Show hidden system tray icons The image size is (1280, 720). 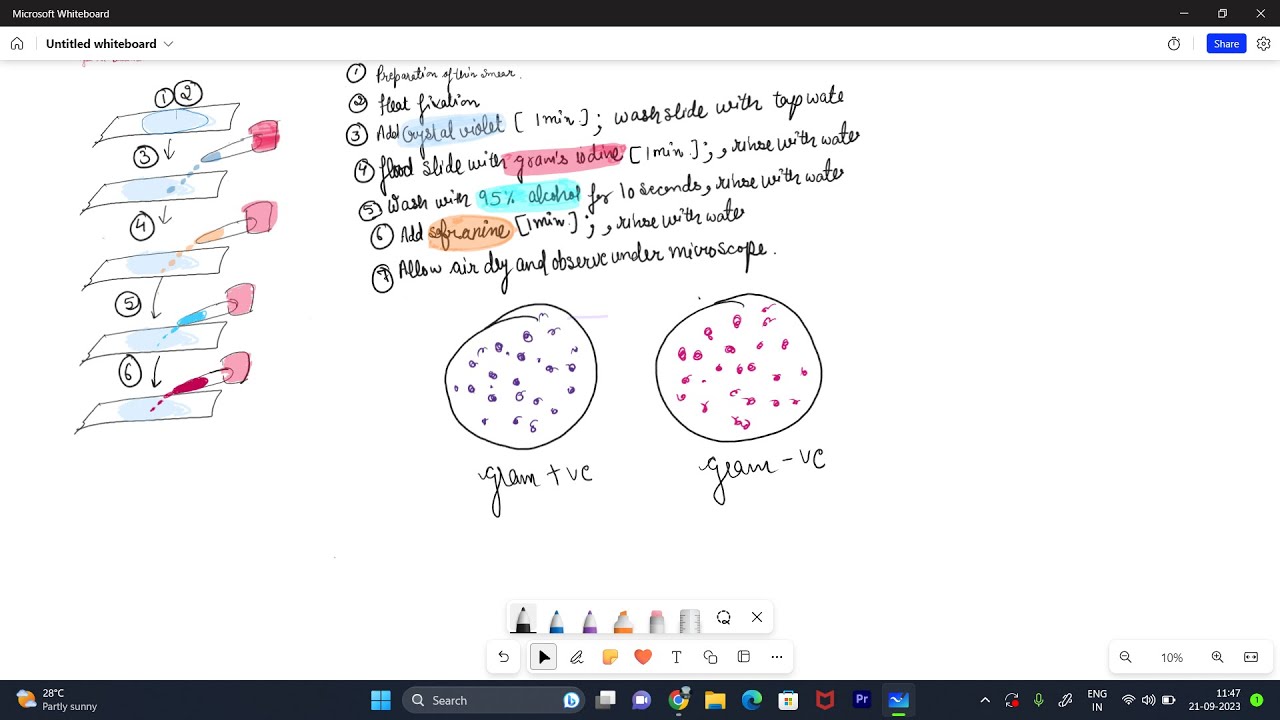[x=985, y=700]
